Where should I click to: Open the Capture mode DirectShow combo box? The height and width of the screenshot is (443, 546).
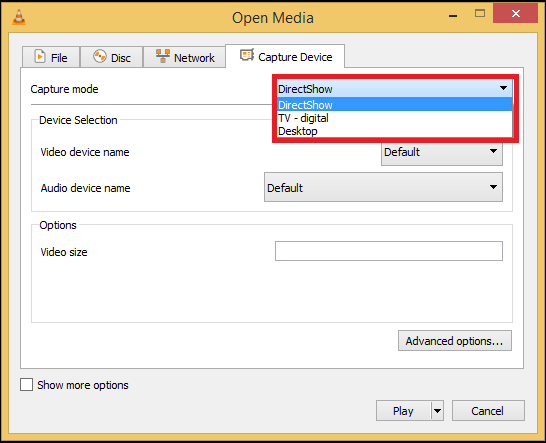pos(395,89)
